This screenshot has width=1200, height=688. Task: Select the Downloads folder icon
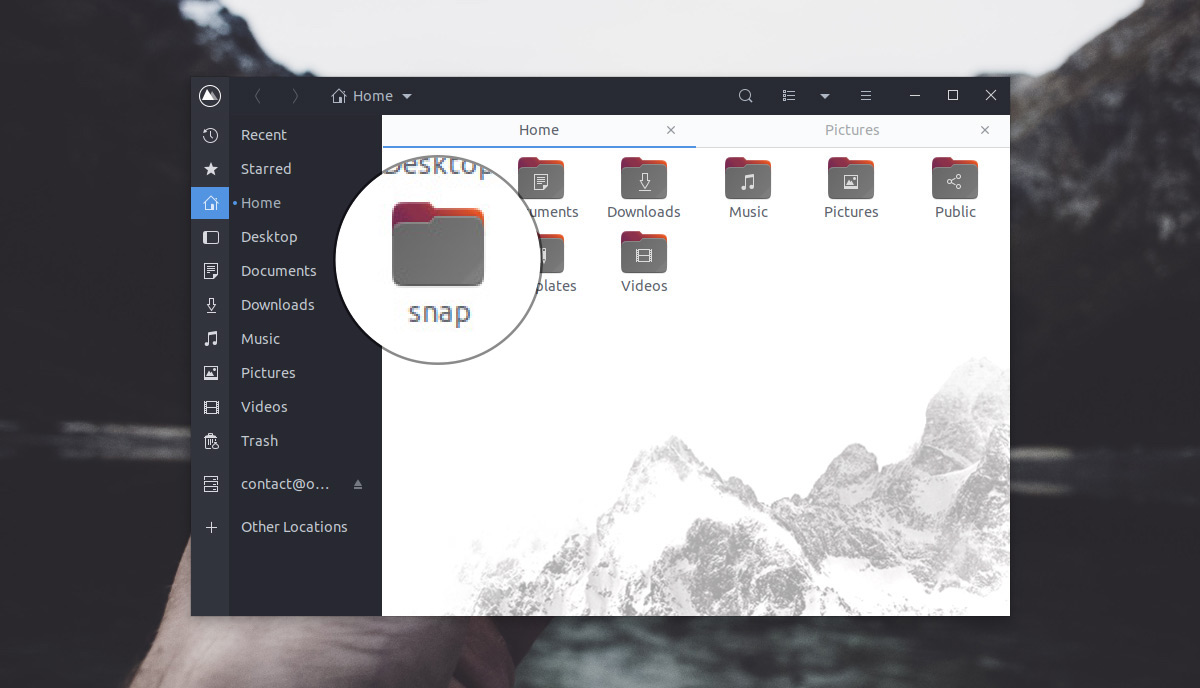coord(643,180)
